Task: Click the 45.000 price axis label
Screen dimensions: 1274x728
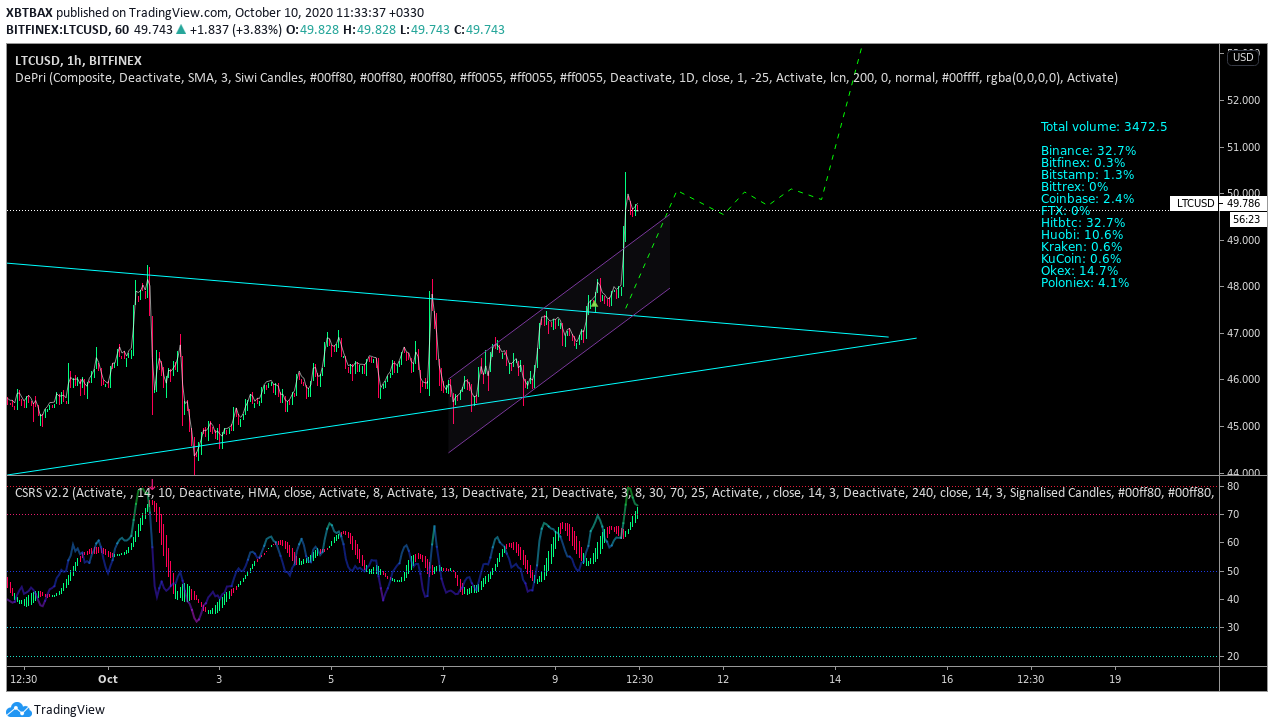Action: [1244, 426]
